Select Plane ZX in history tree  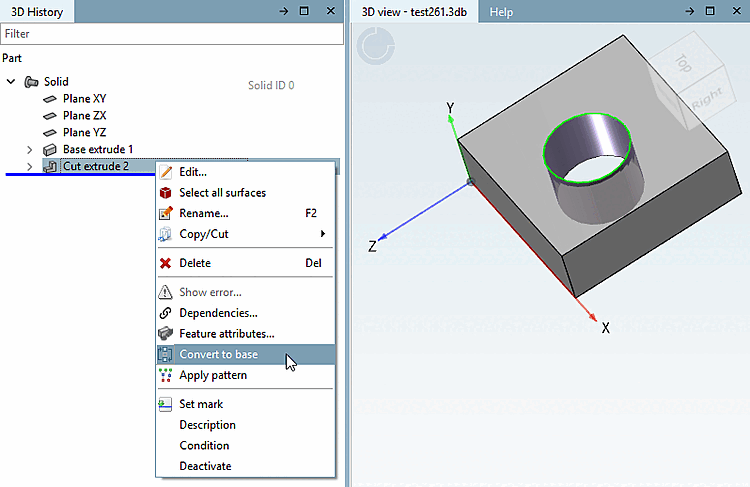click(84, 116)
